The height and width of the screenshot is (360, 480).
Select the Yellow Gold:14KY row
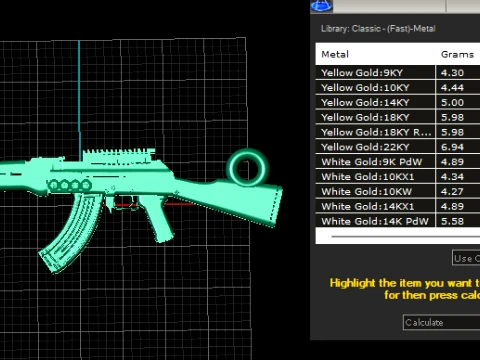point(398,102)
